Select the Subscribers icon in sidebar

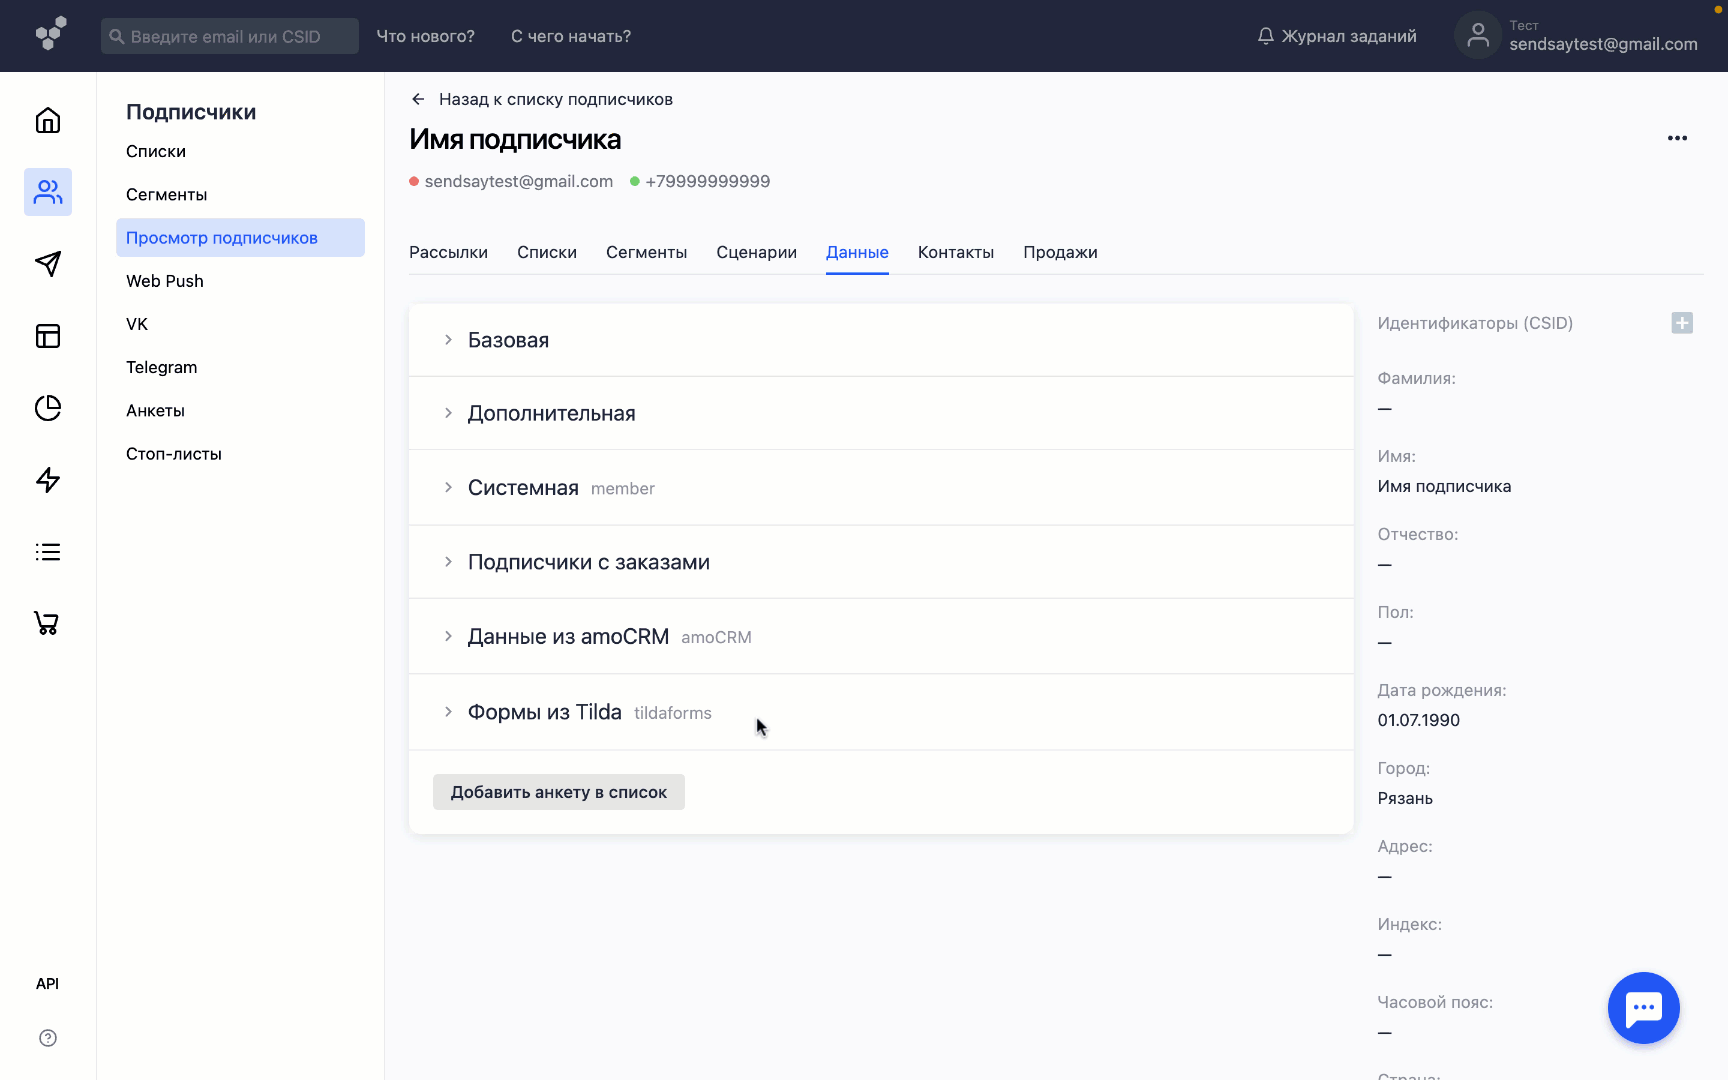(x=47, y=192)
